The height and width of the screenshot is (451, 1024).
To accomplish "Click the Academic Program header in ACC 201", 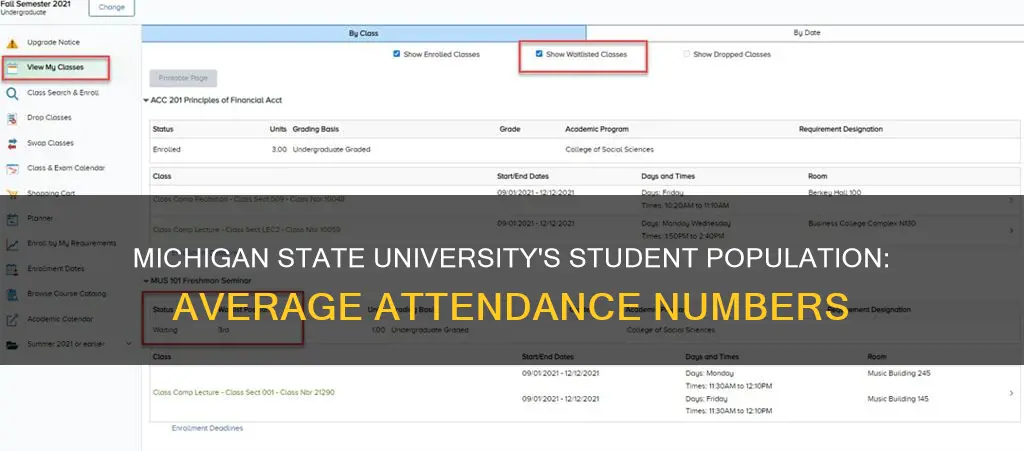I will [x=597, y=129].
